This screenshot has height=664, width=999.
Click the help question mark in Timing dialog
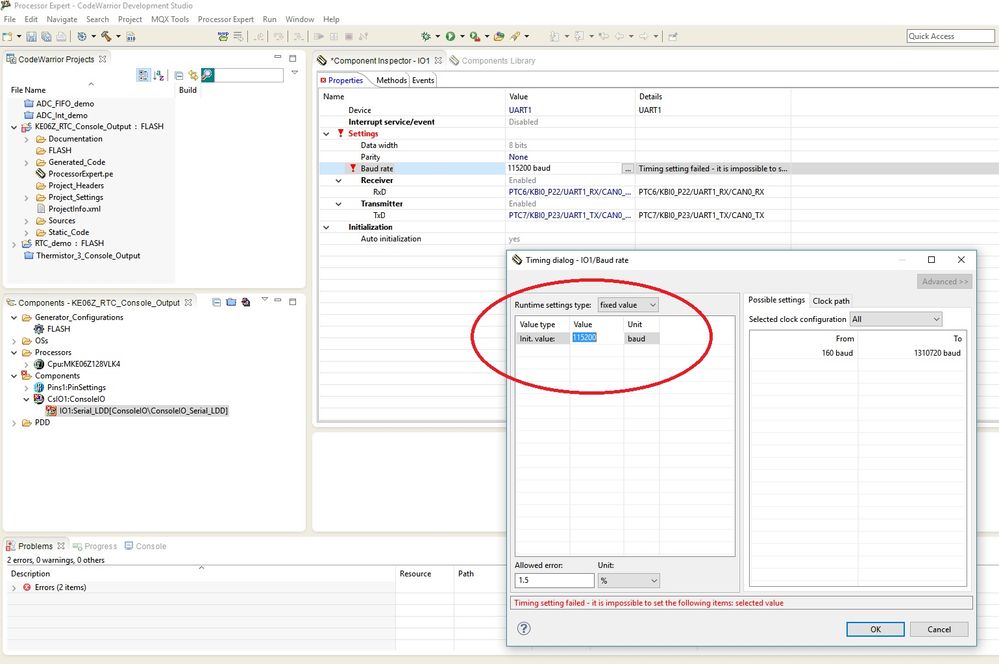pos(524,628)
